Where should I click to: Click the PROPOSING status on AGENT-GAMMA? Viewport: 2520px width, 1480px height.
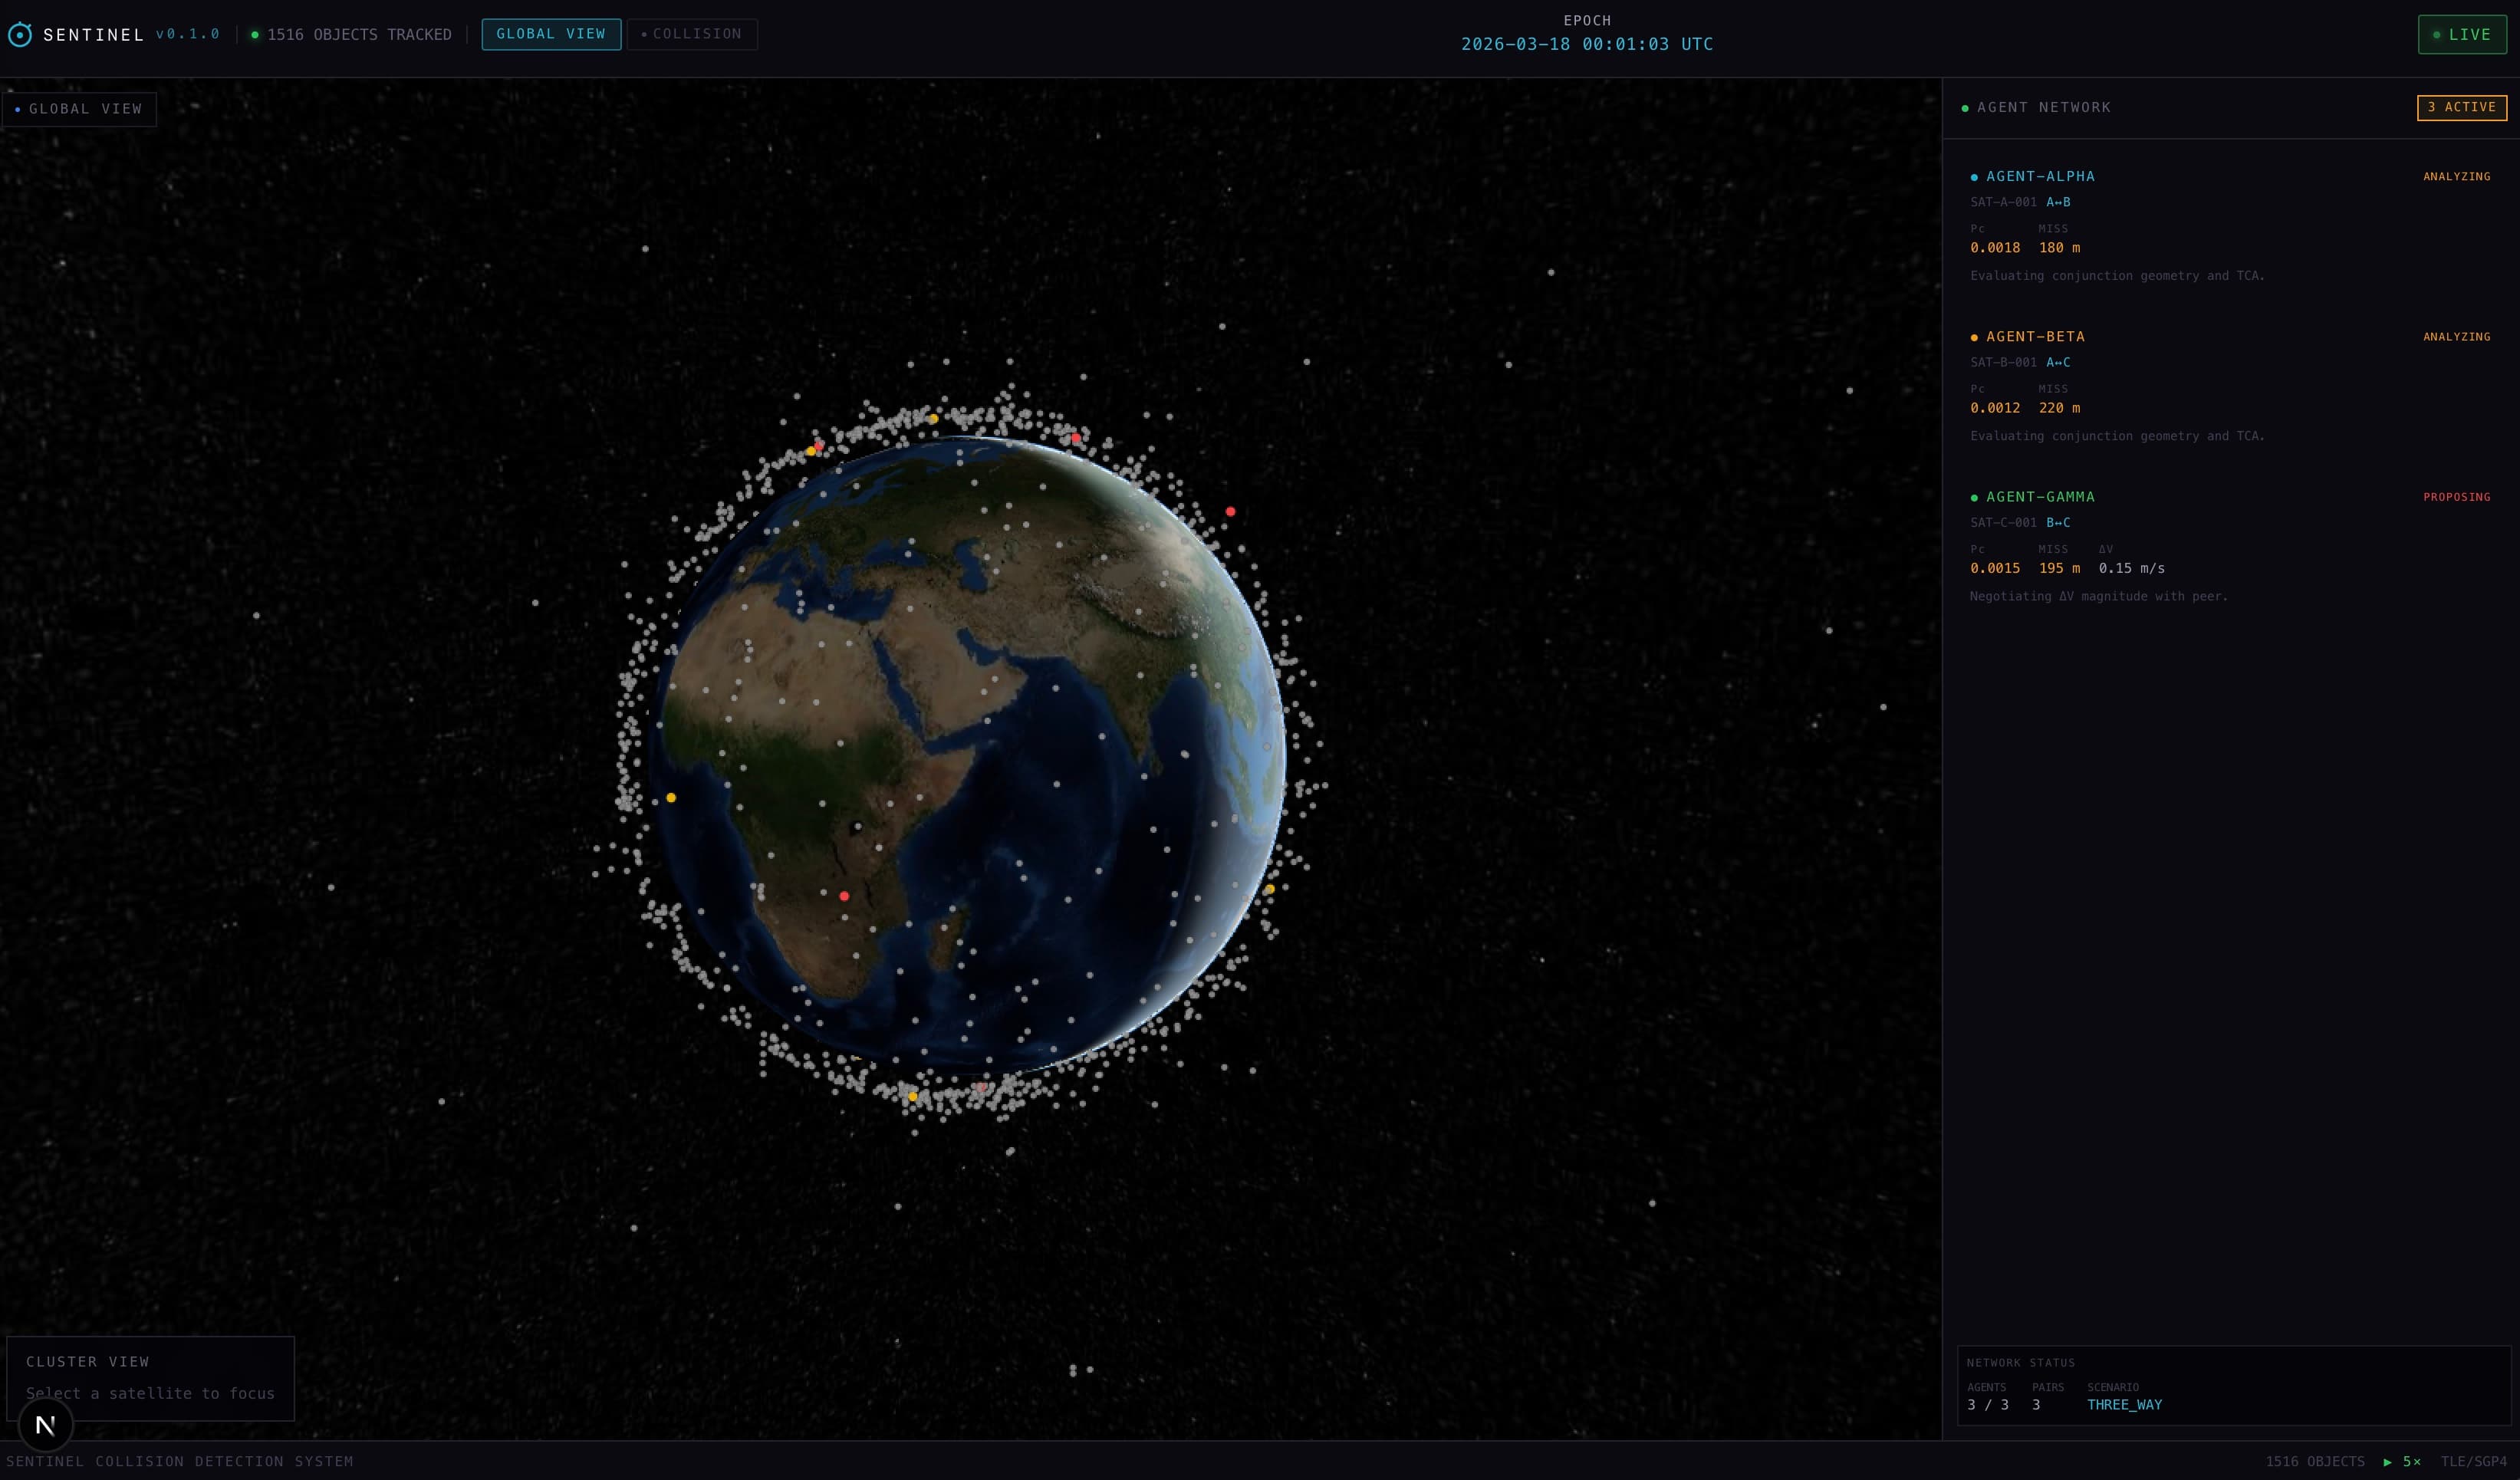[2456, 497]
